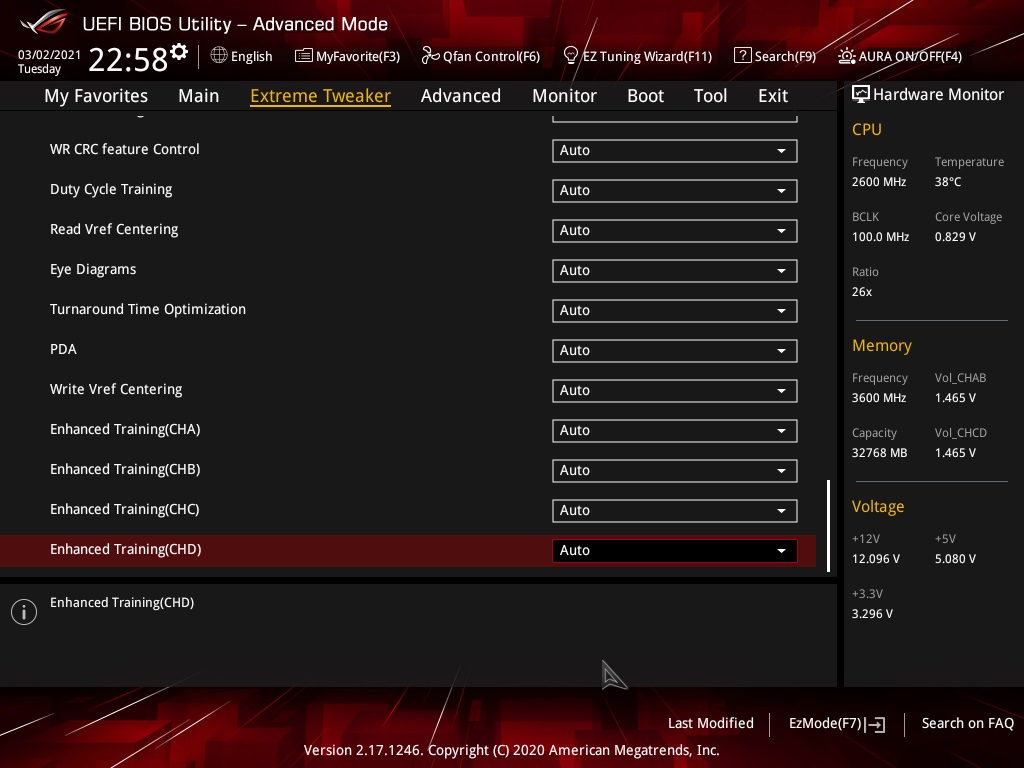Image resolution: width=1024 pixels, height=768 pixels.
Task: Click the language globe icon
Action: pyautogui.click(x=219, y=56)
